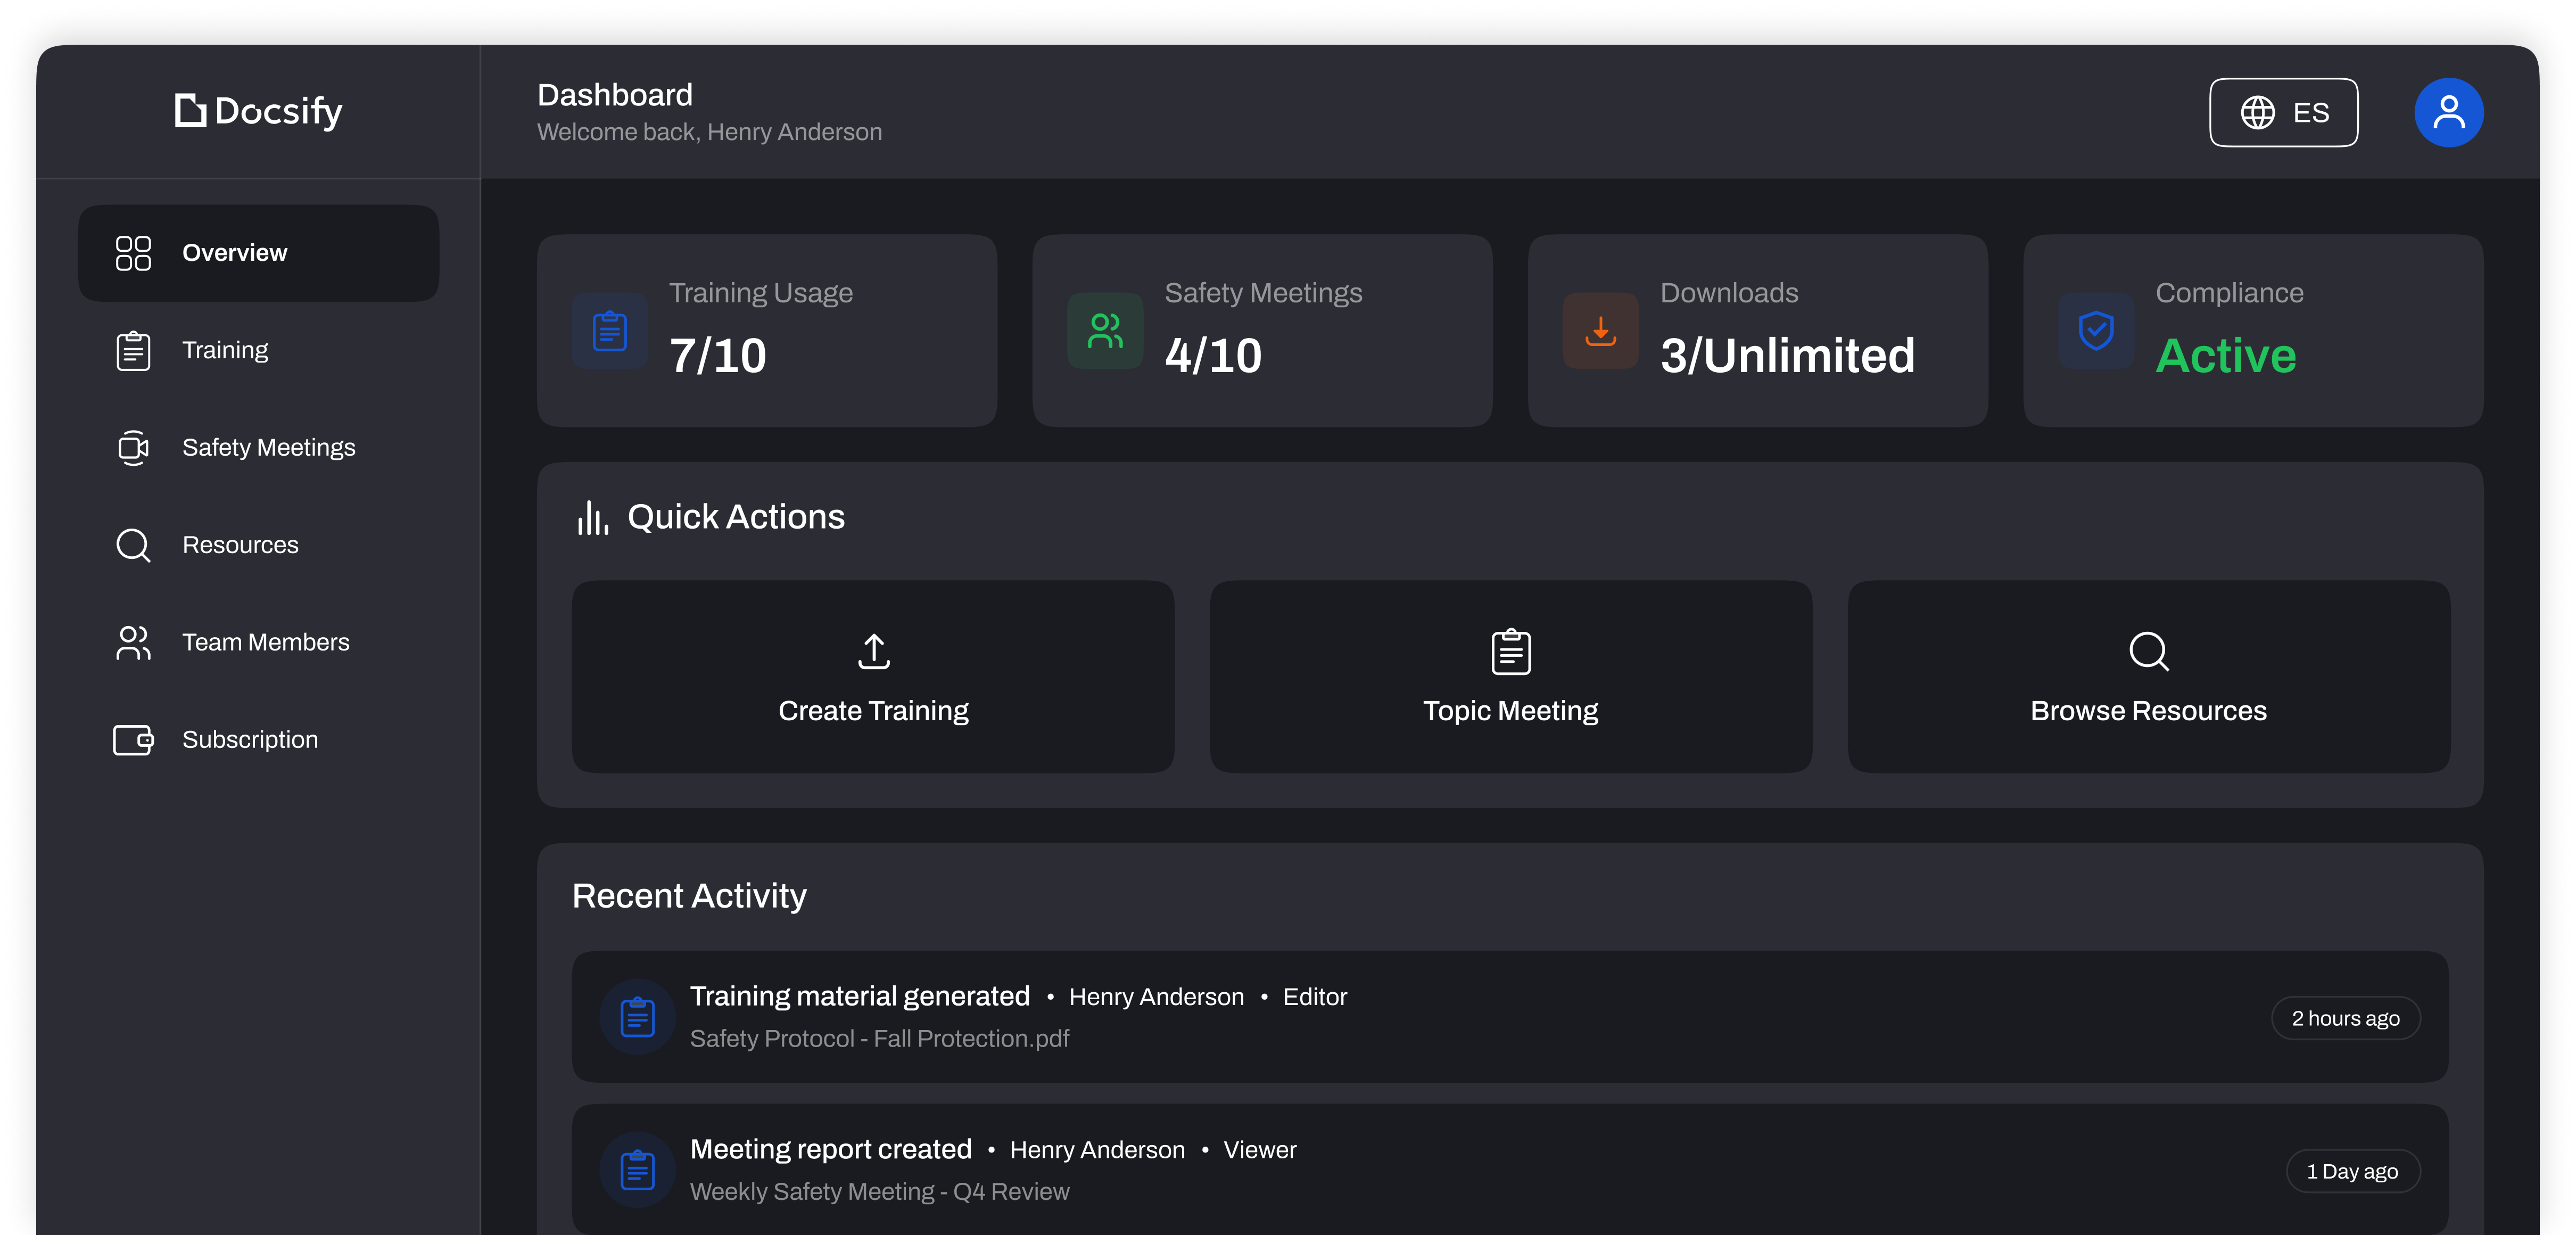
Task: Click the Training material generated activity icon
Action: coord(637,1017)
